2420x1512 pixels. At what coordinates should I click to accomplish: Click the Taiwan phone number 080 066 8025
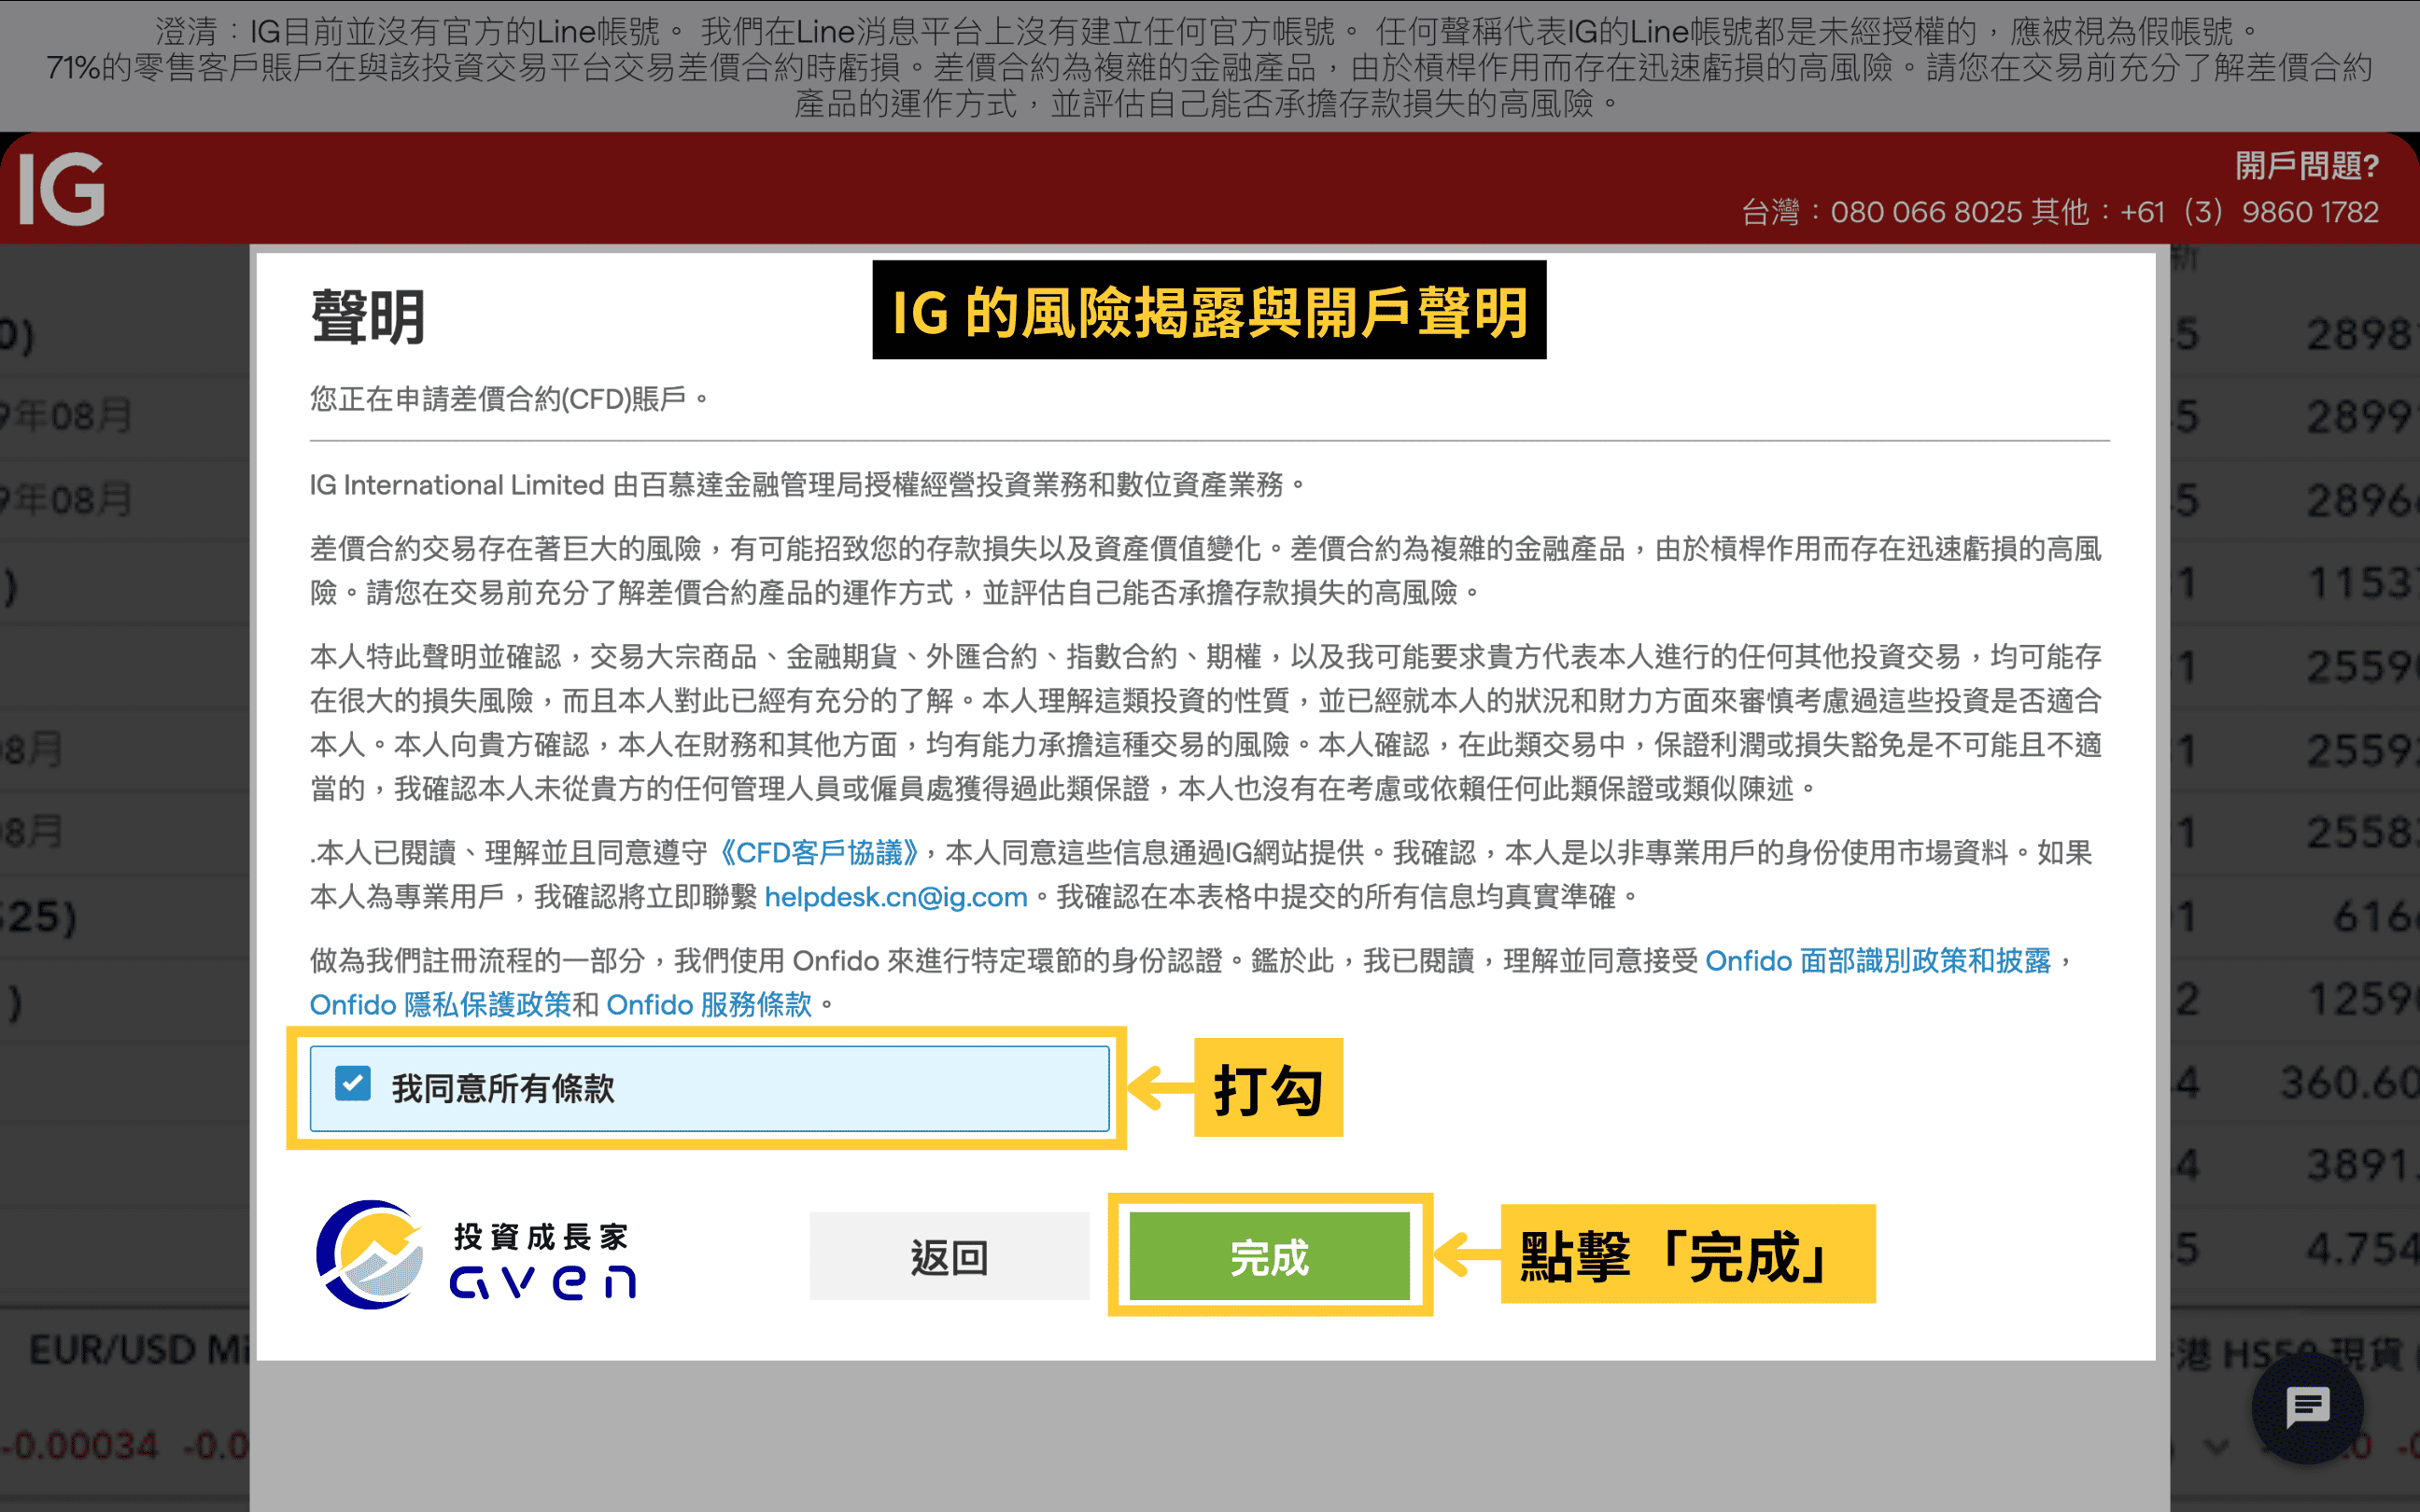(1926, 212)
